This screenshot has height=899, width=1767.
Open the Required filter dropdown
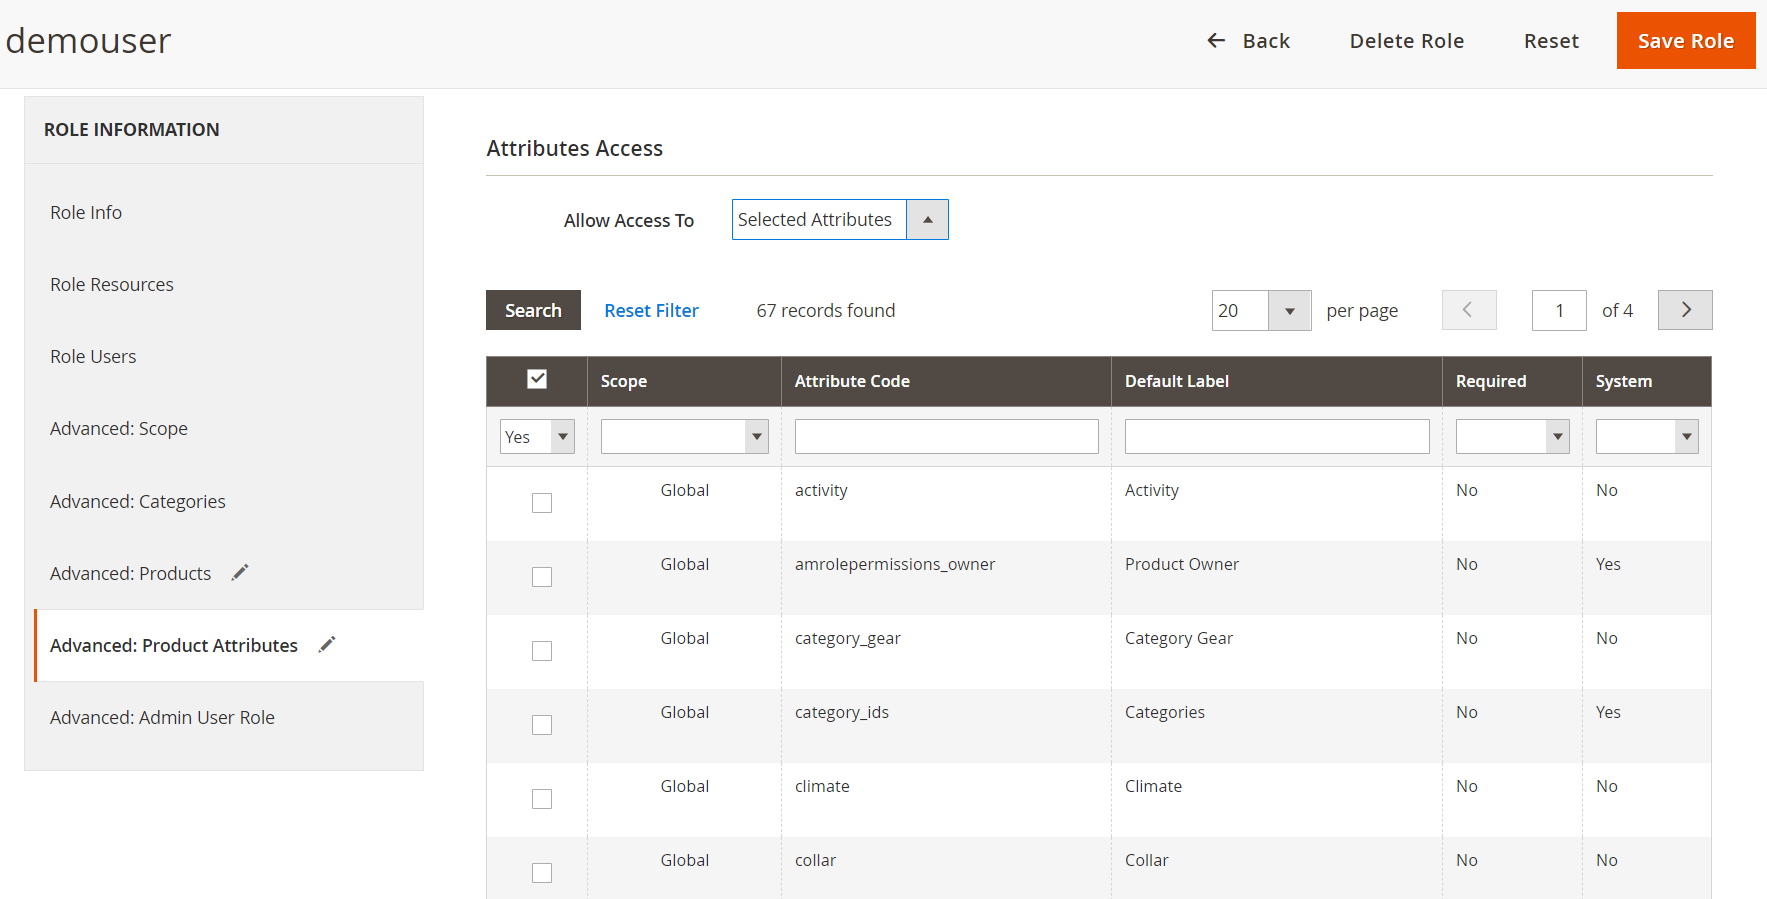click(x=1512, y=437)
